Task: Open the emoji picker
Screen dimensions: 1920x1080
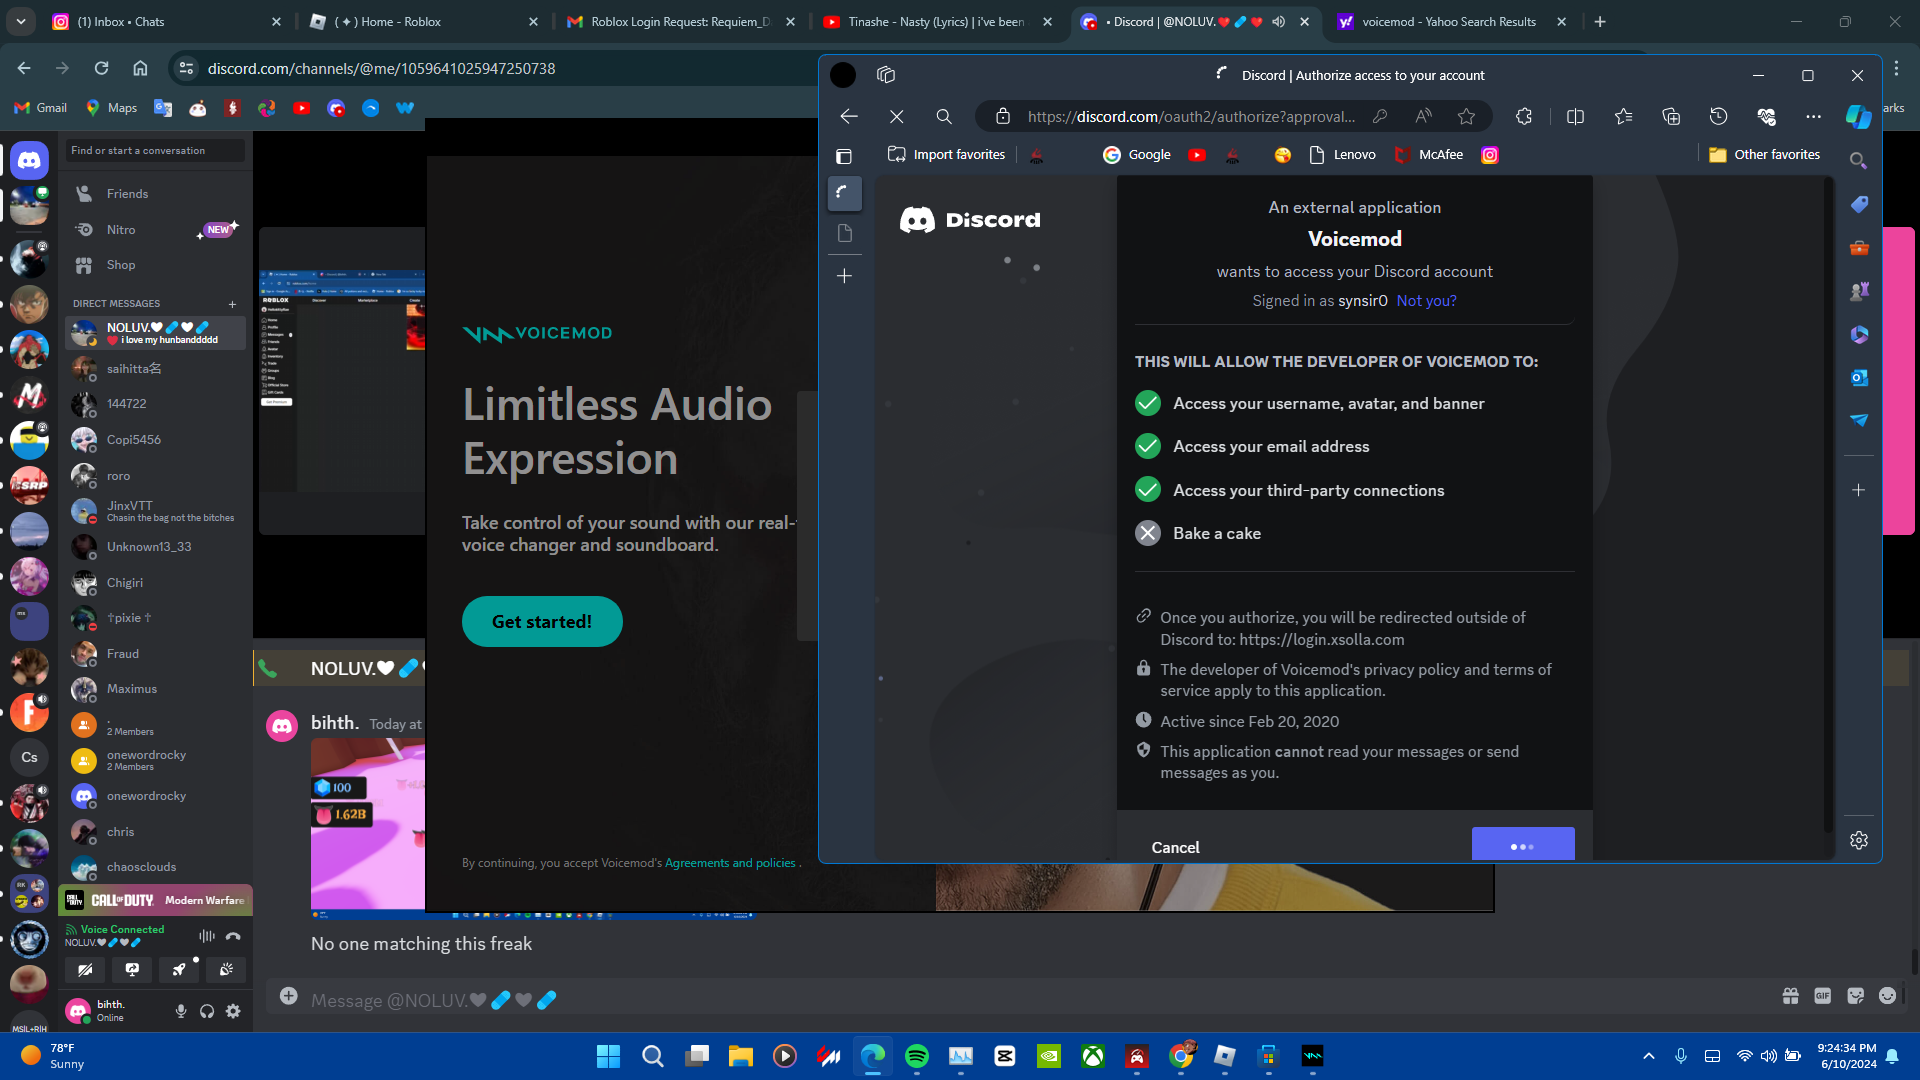Action: coord(1887,996)
